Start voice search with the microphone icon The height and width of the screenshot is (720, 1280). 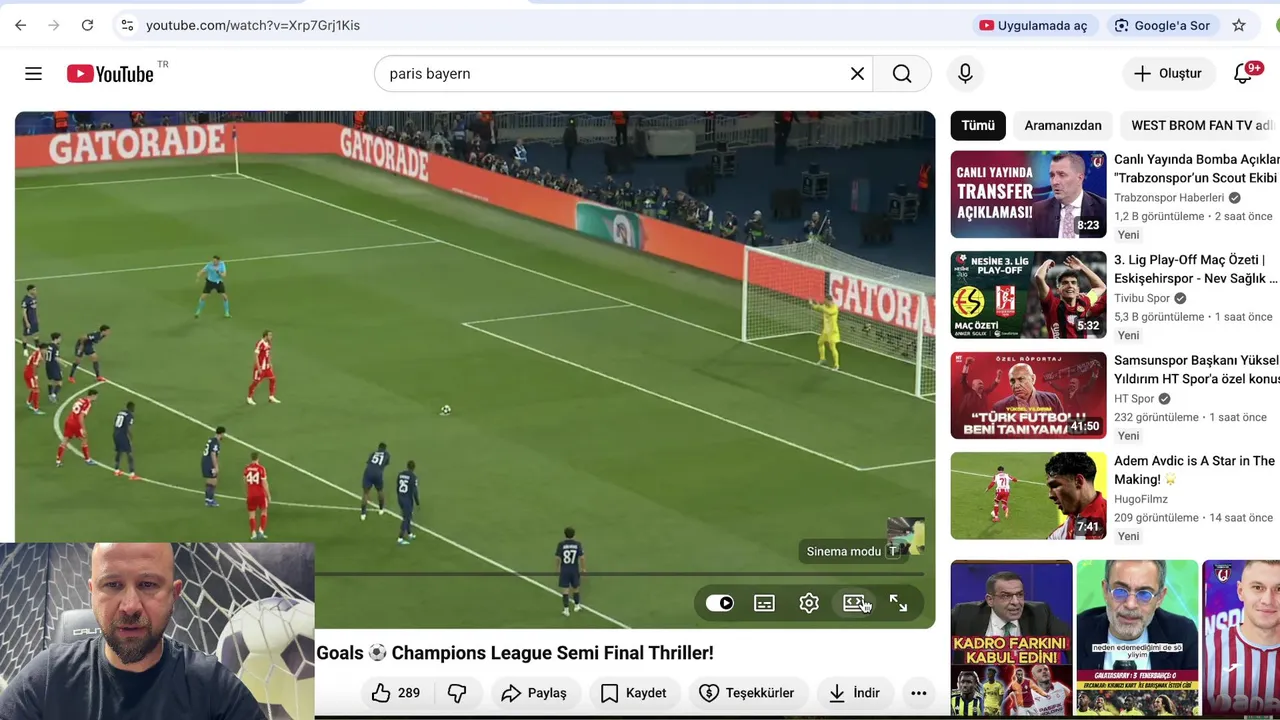(x=965, y=74)
